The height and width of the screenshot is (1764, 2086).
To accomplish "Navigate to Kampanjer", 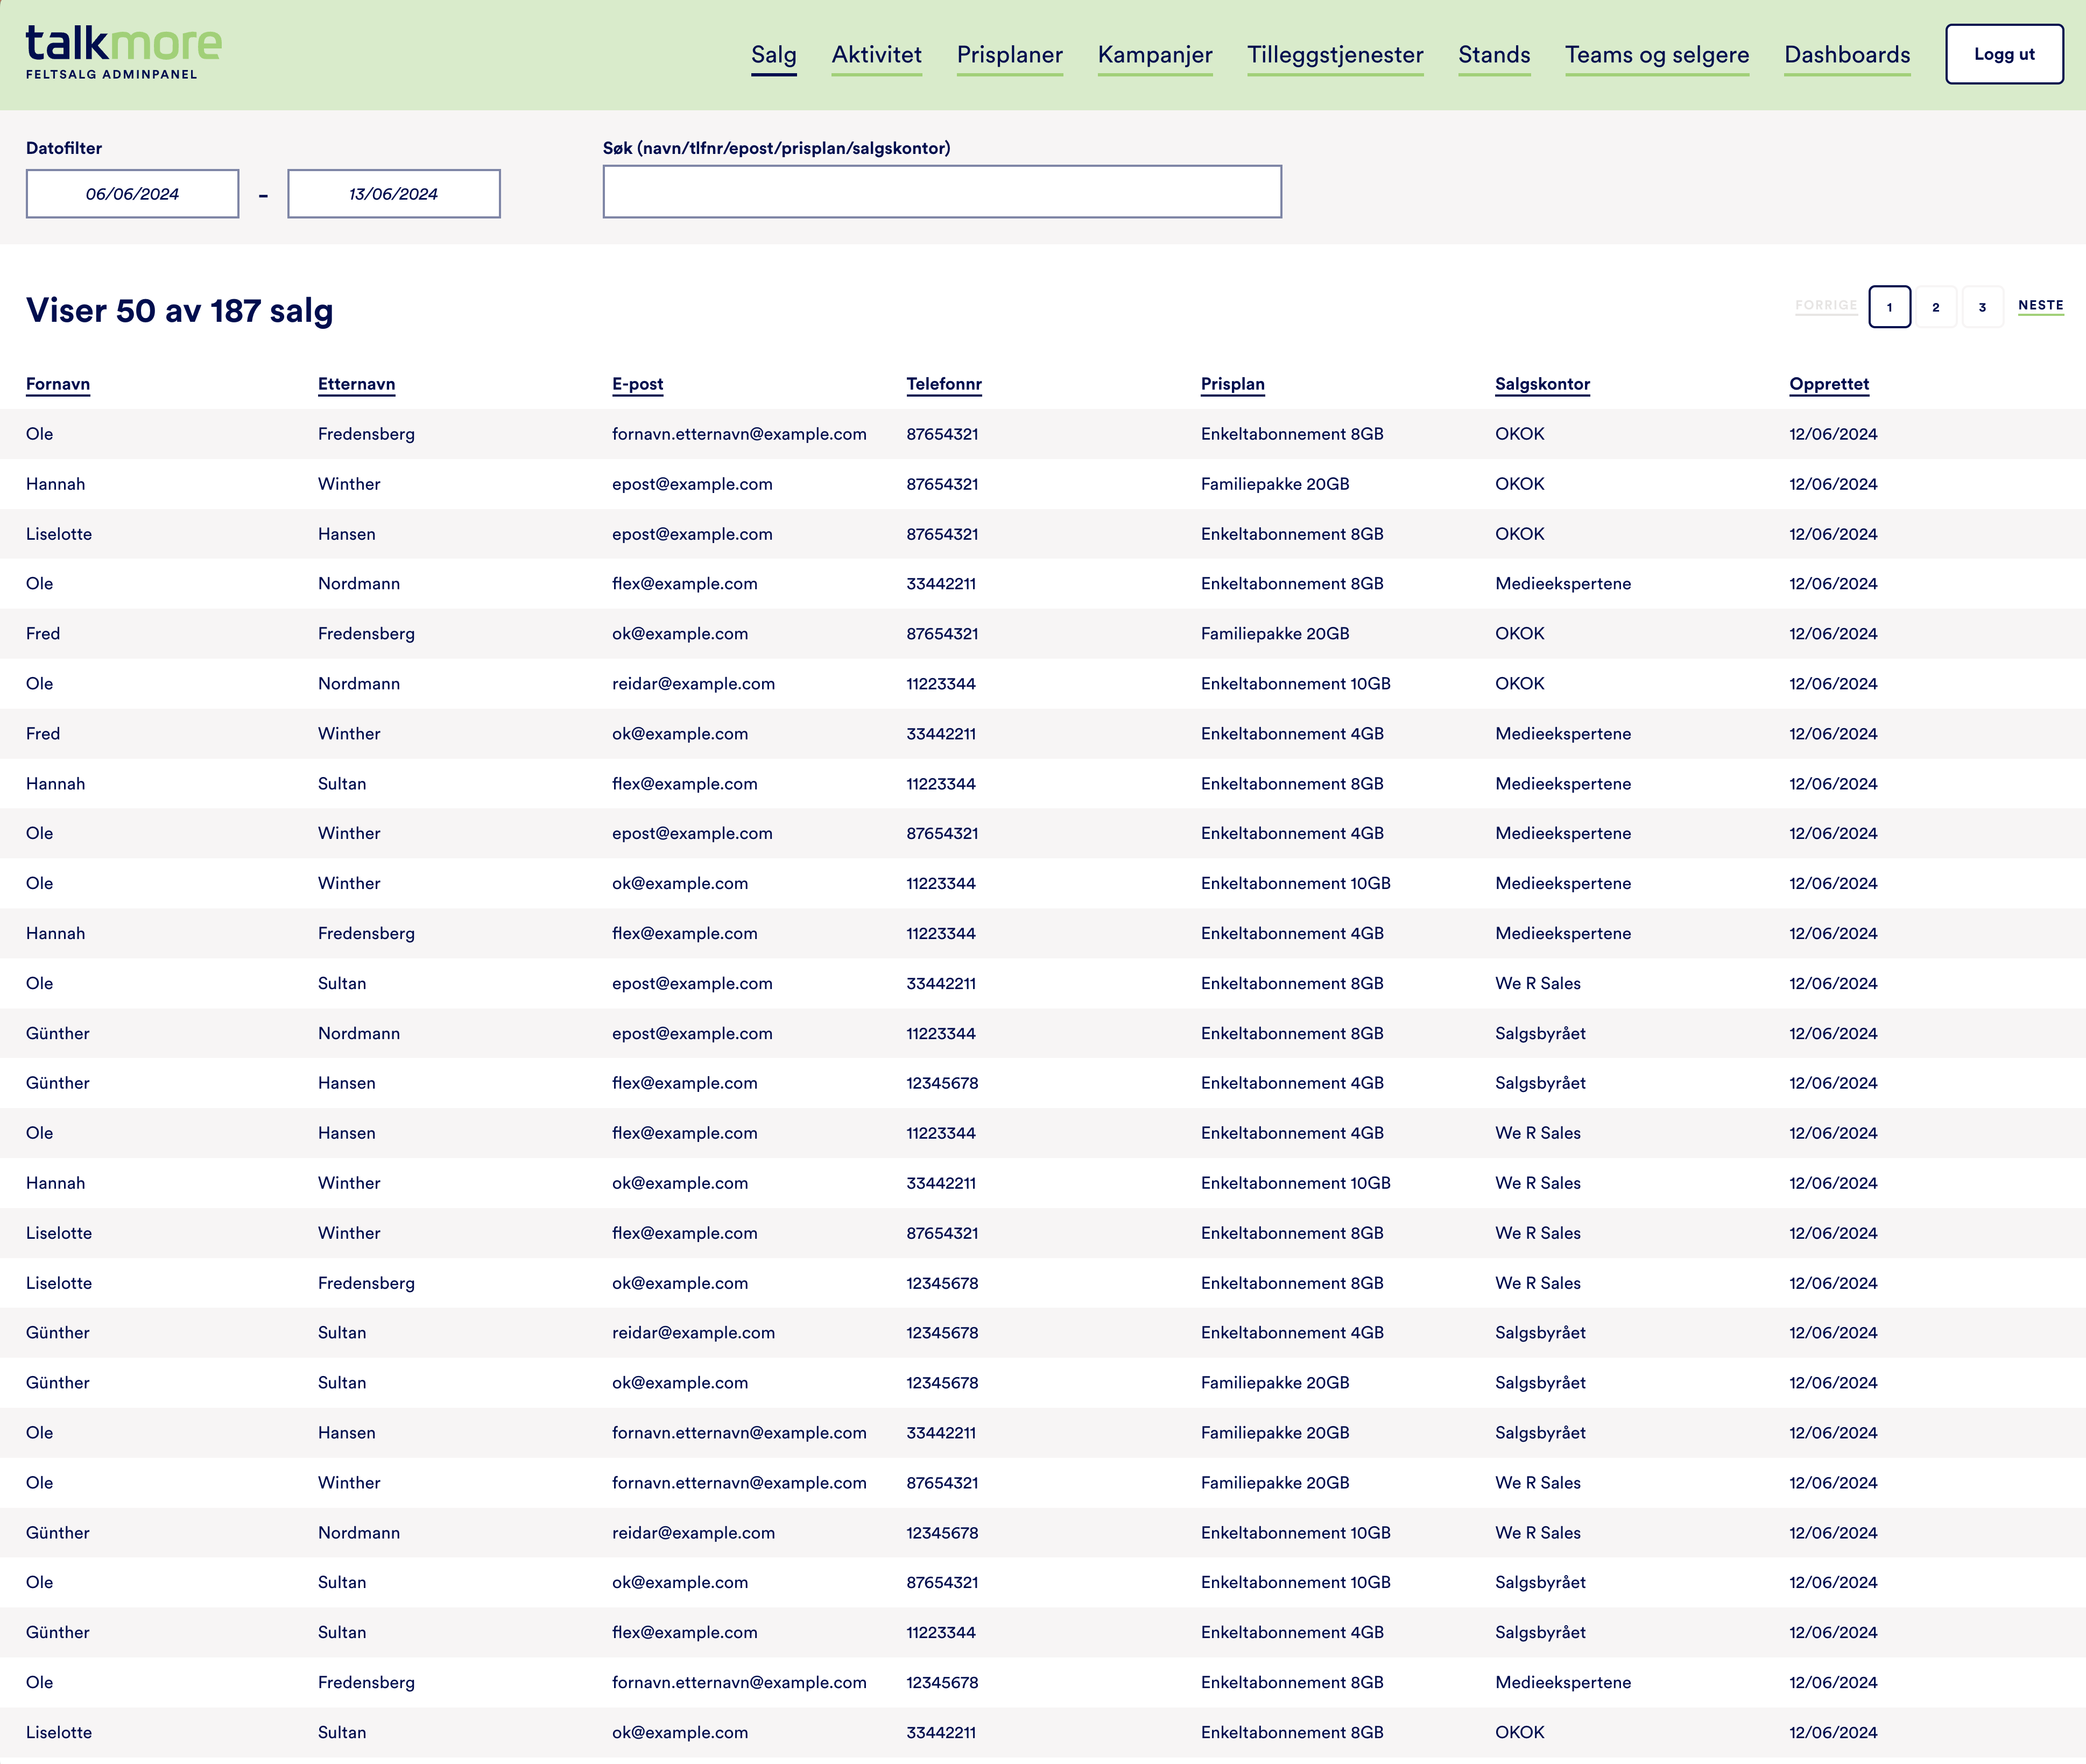I will (1155, 56).
